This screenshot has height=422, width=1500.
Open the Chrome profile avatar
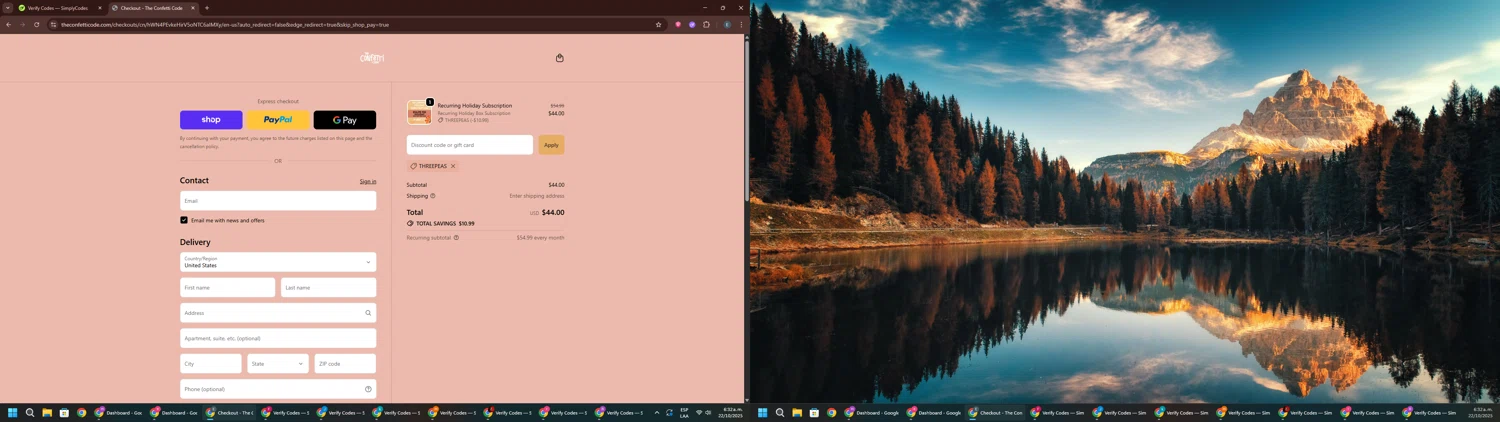[727, 24]
